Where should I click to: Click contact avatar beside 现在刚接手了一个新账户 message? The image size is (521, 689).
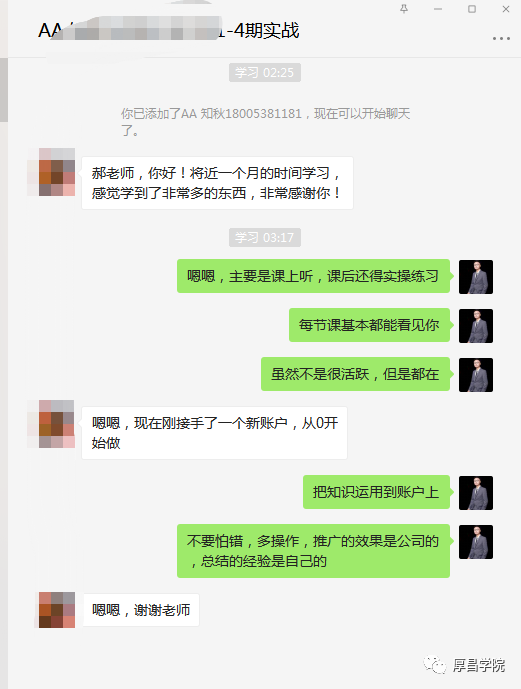click(57, 424)
